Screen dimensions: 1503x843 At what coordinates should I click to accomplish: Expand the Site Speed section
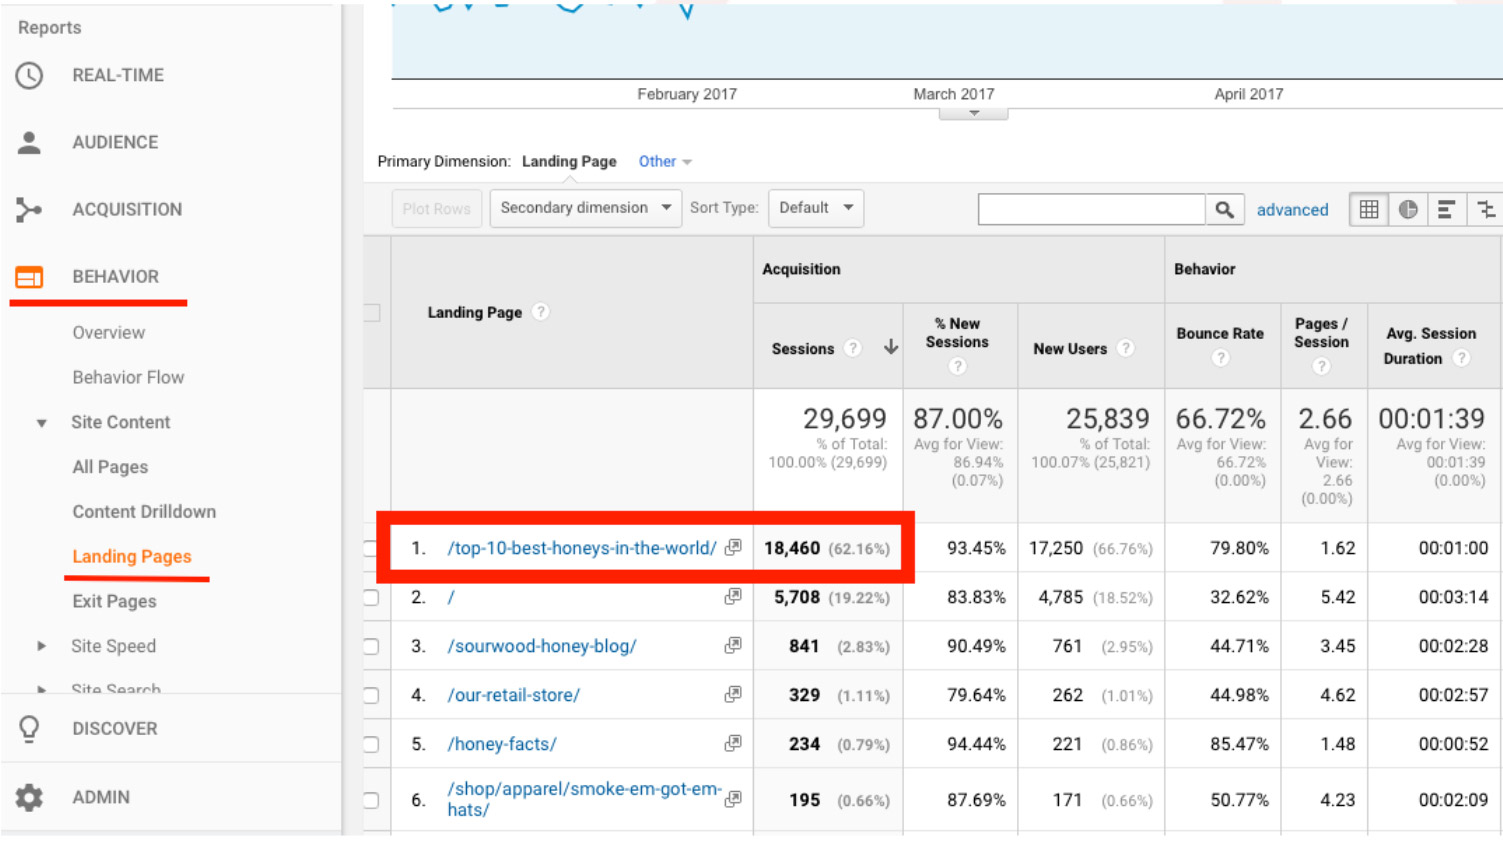tap(41, 646)
